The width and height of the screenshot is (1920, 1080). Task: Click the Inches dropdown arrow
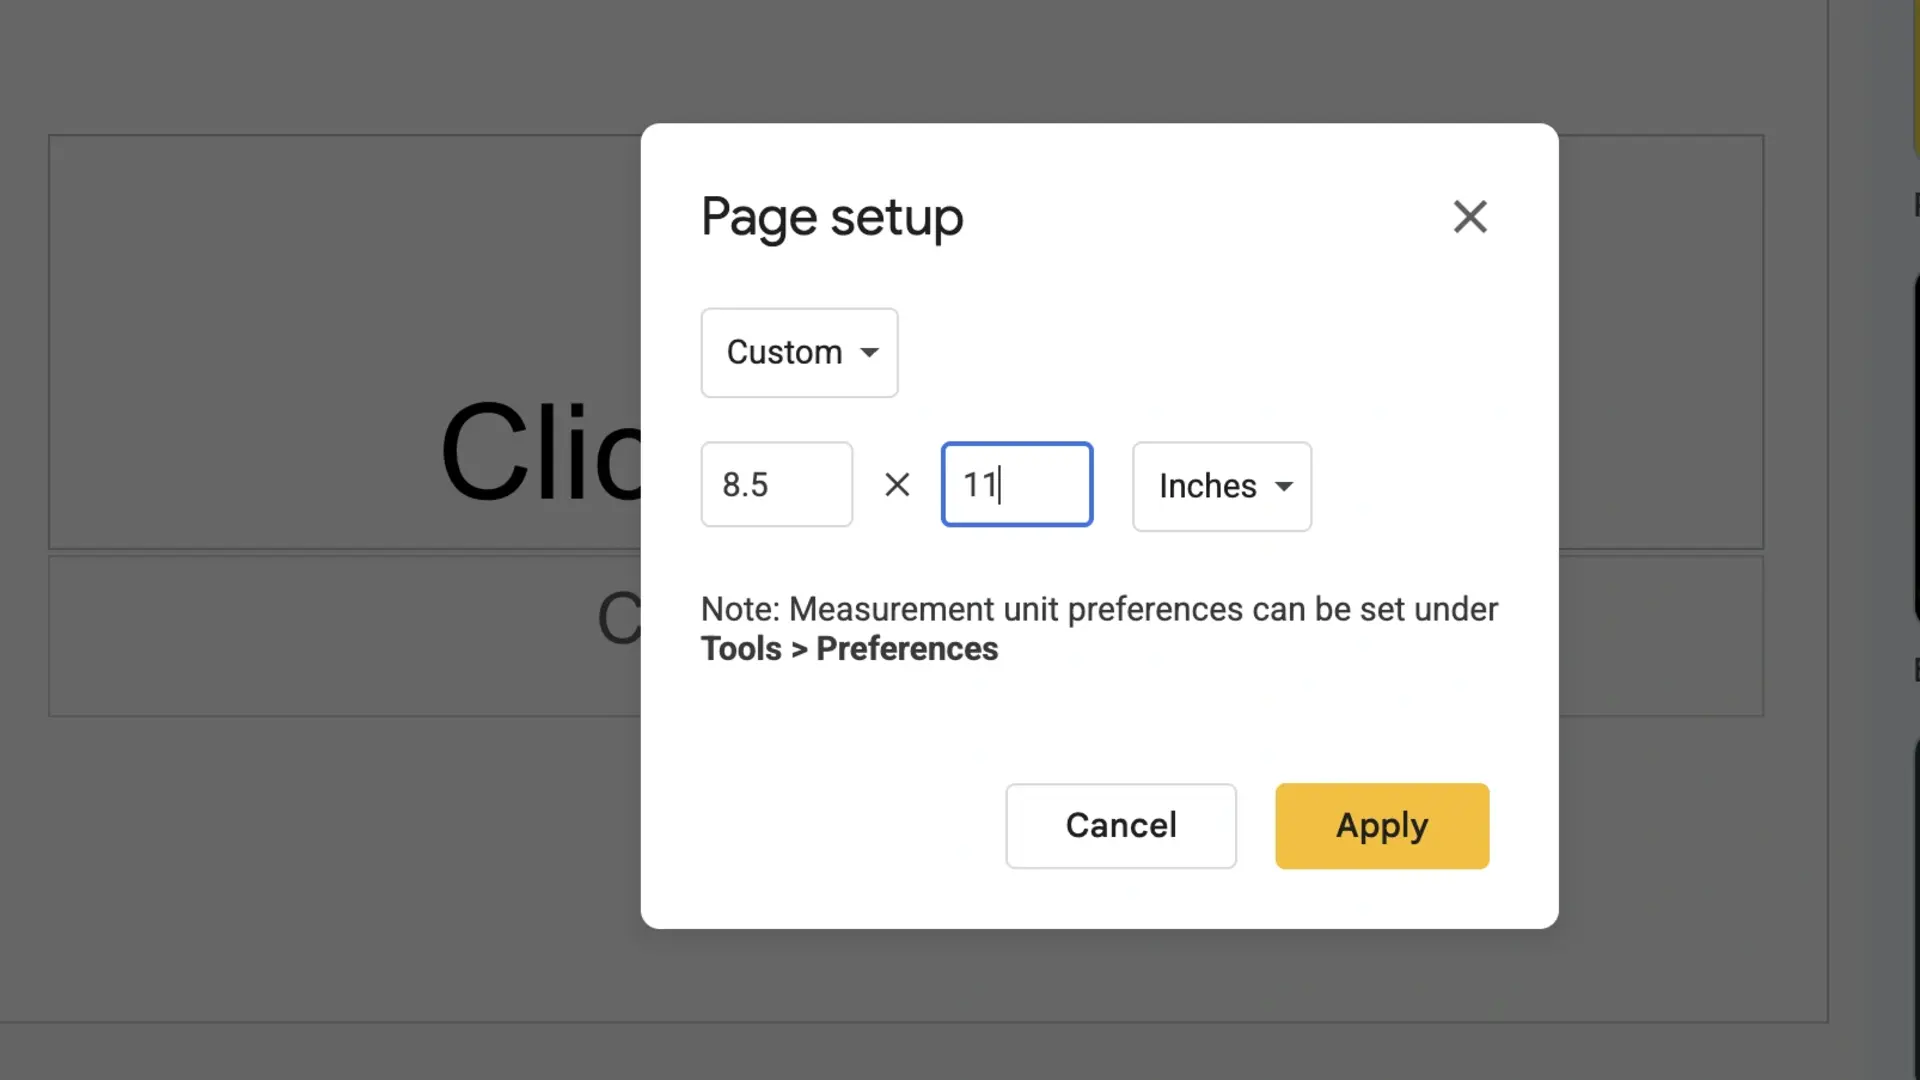tap(1284, 487)
